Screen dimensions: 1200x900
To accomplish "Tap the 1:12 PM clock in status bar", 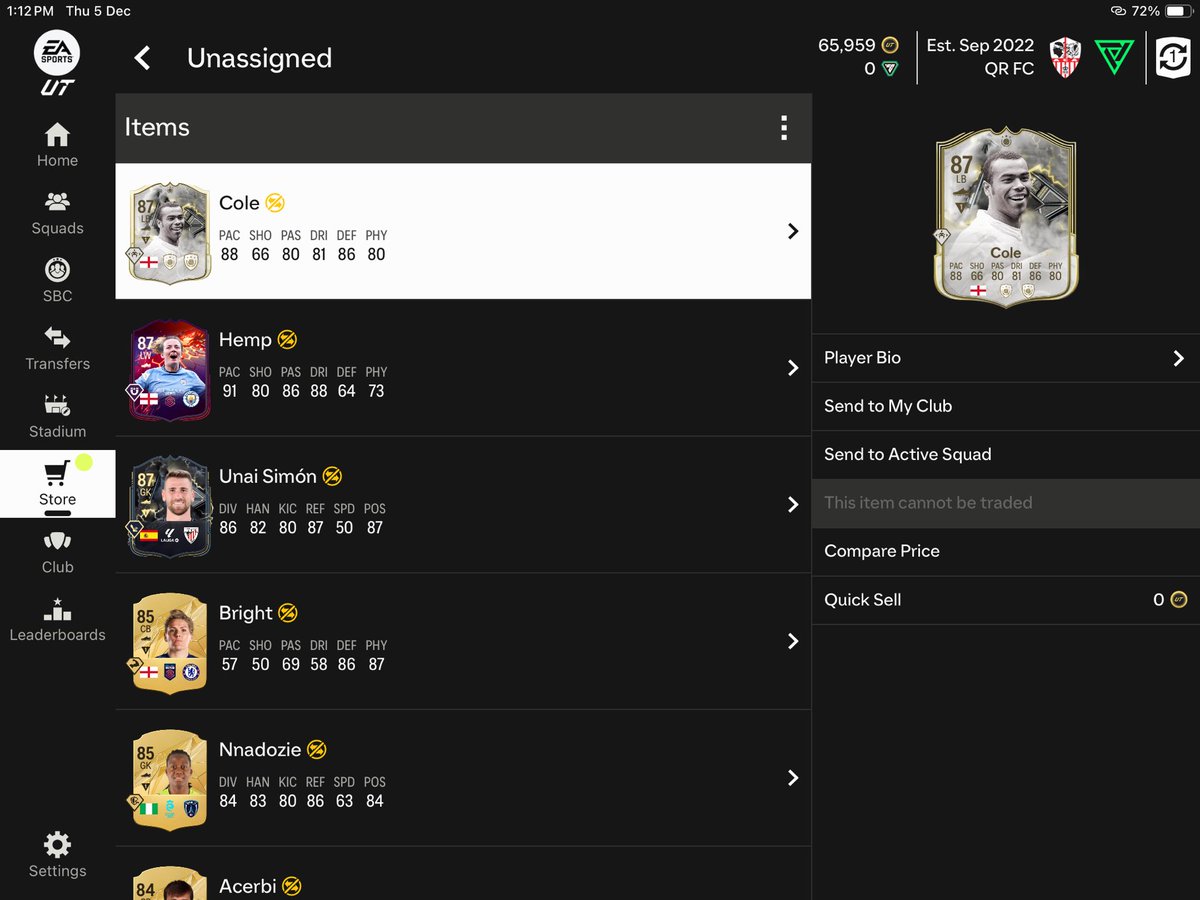I will 29,11.
